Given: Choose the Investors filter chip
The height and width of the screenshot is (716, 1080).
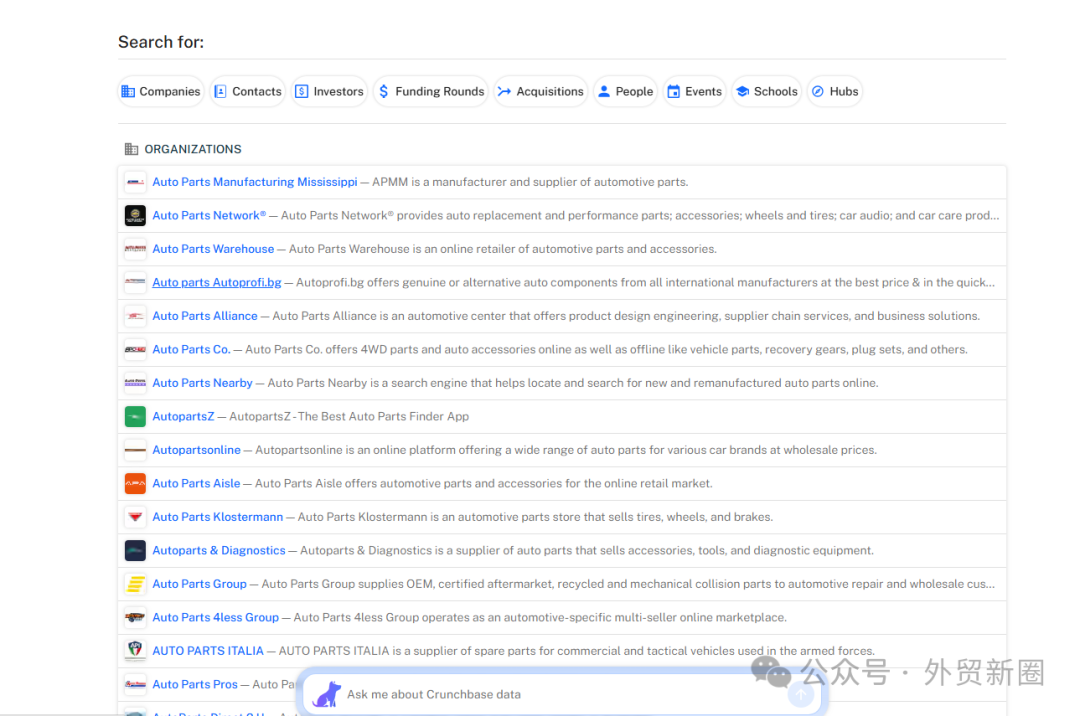Looking at the screenshot, I should pos(330,92).
